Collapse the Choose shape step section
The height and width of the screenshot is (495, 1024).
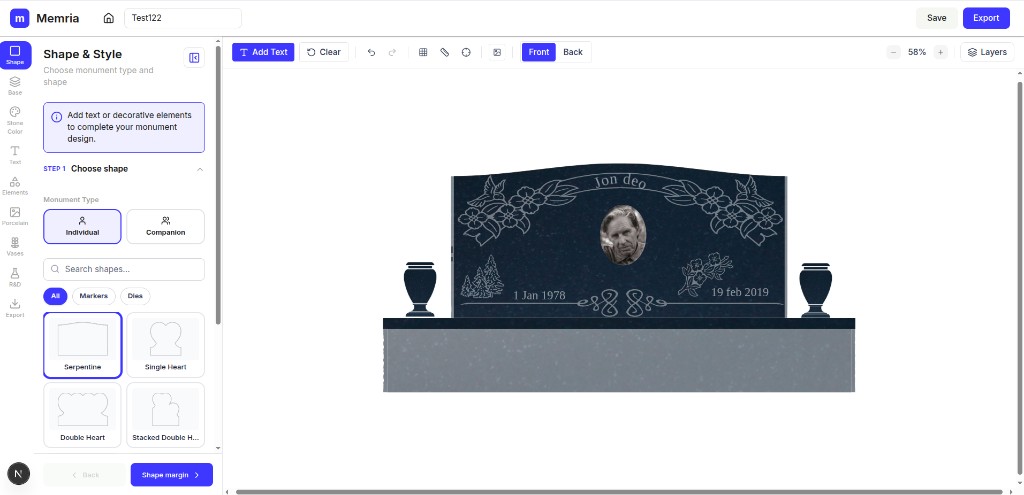click(x=200, y=169)
